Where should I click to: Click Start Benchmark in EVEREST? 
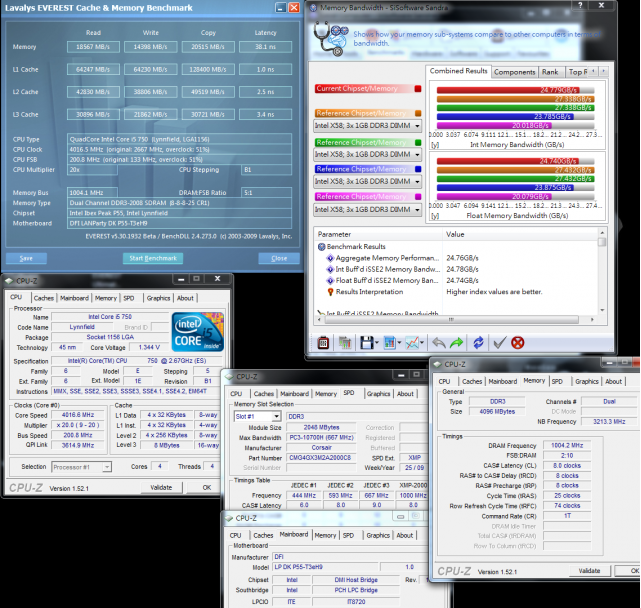click(153, 258)
